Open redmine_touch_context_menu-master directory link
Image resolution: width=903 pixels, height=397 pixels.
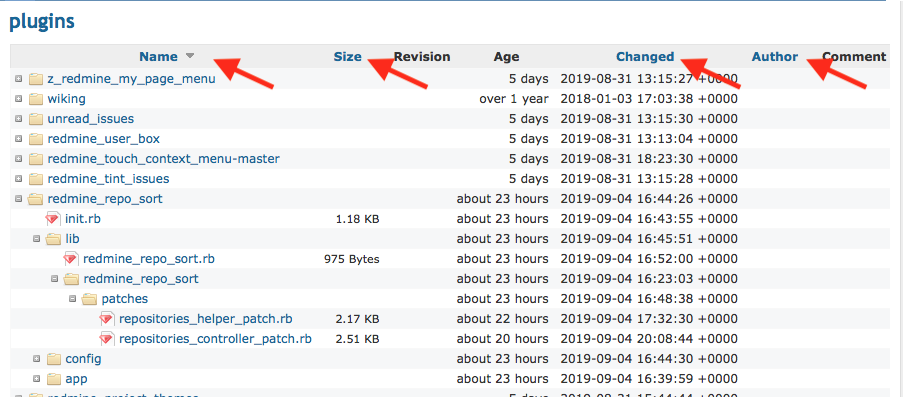point(164,159)
